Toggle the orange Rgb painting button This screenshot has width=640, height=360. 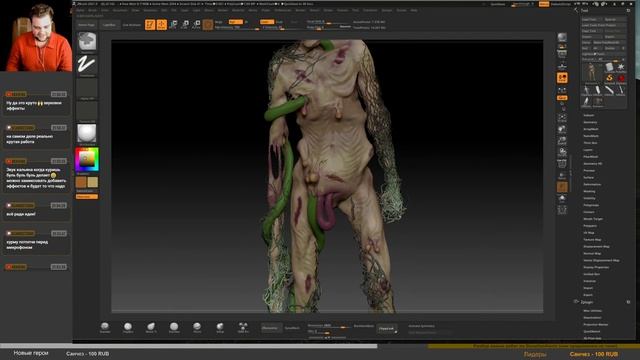[x=236, y=22]
